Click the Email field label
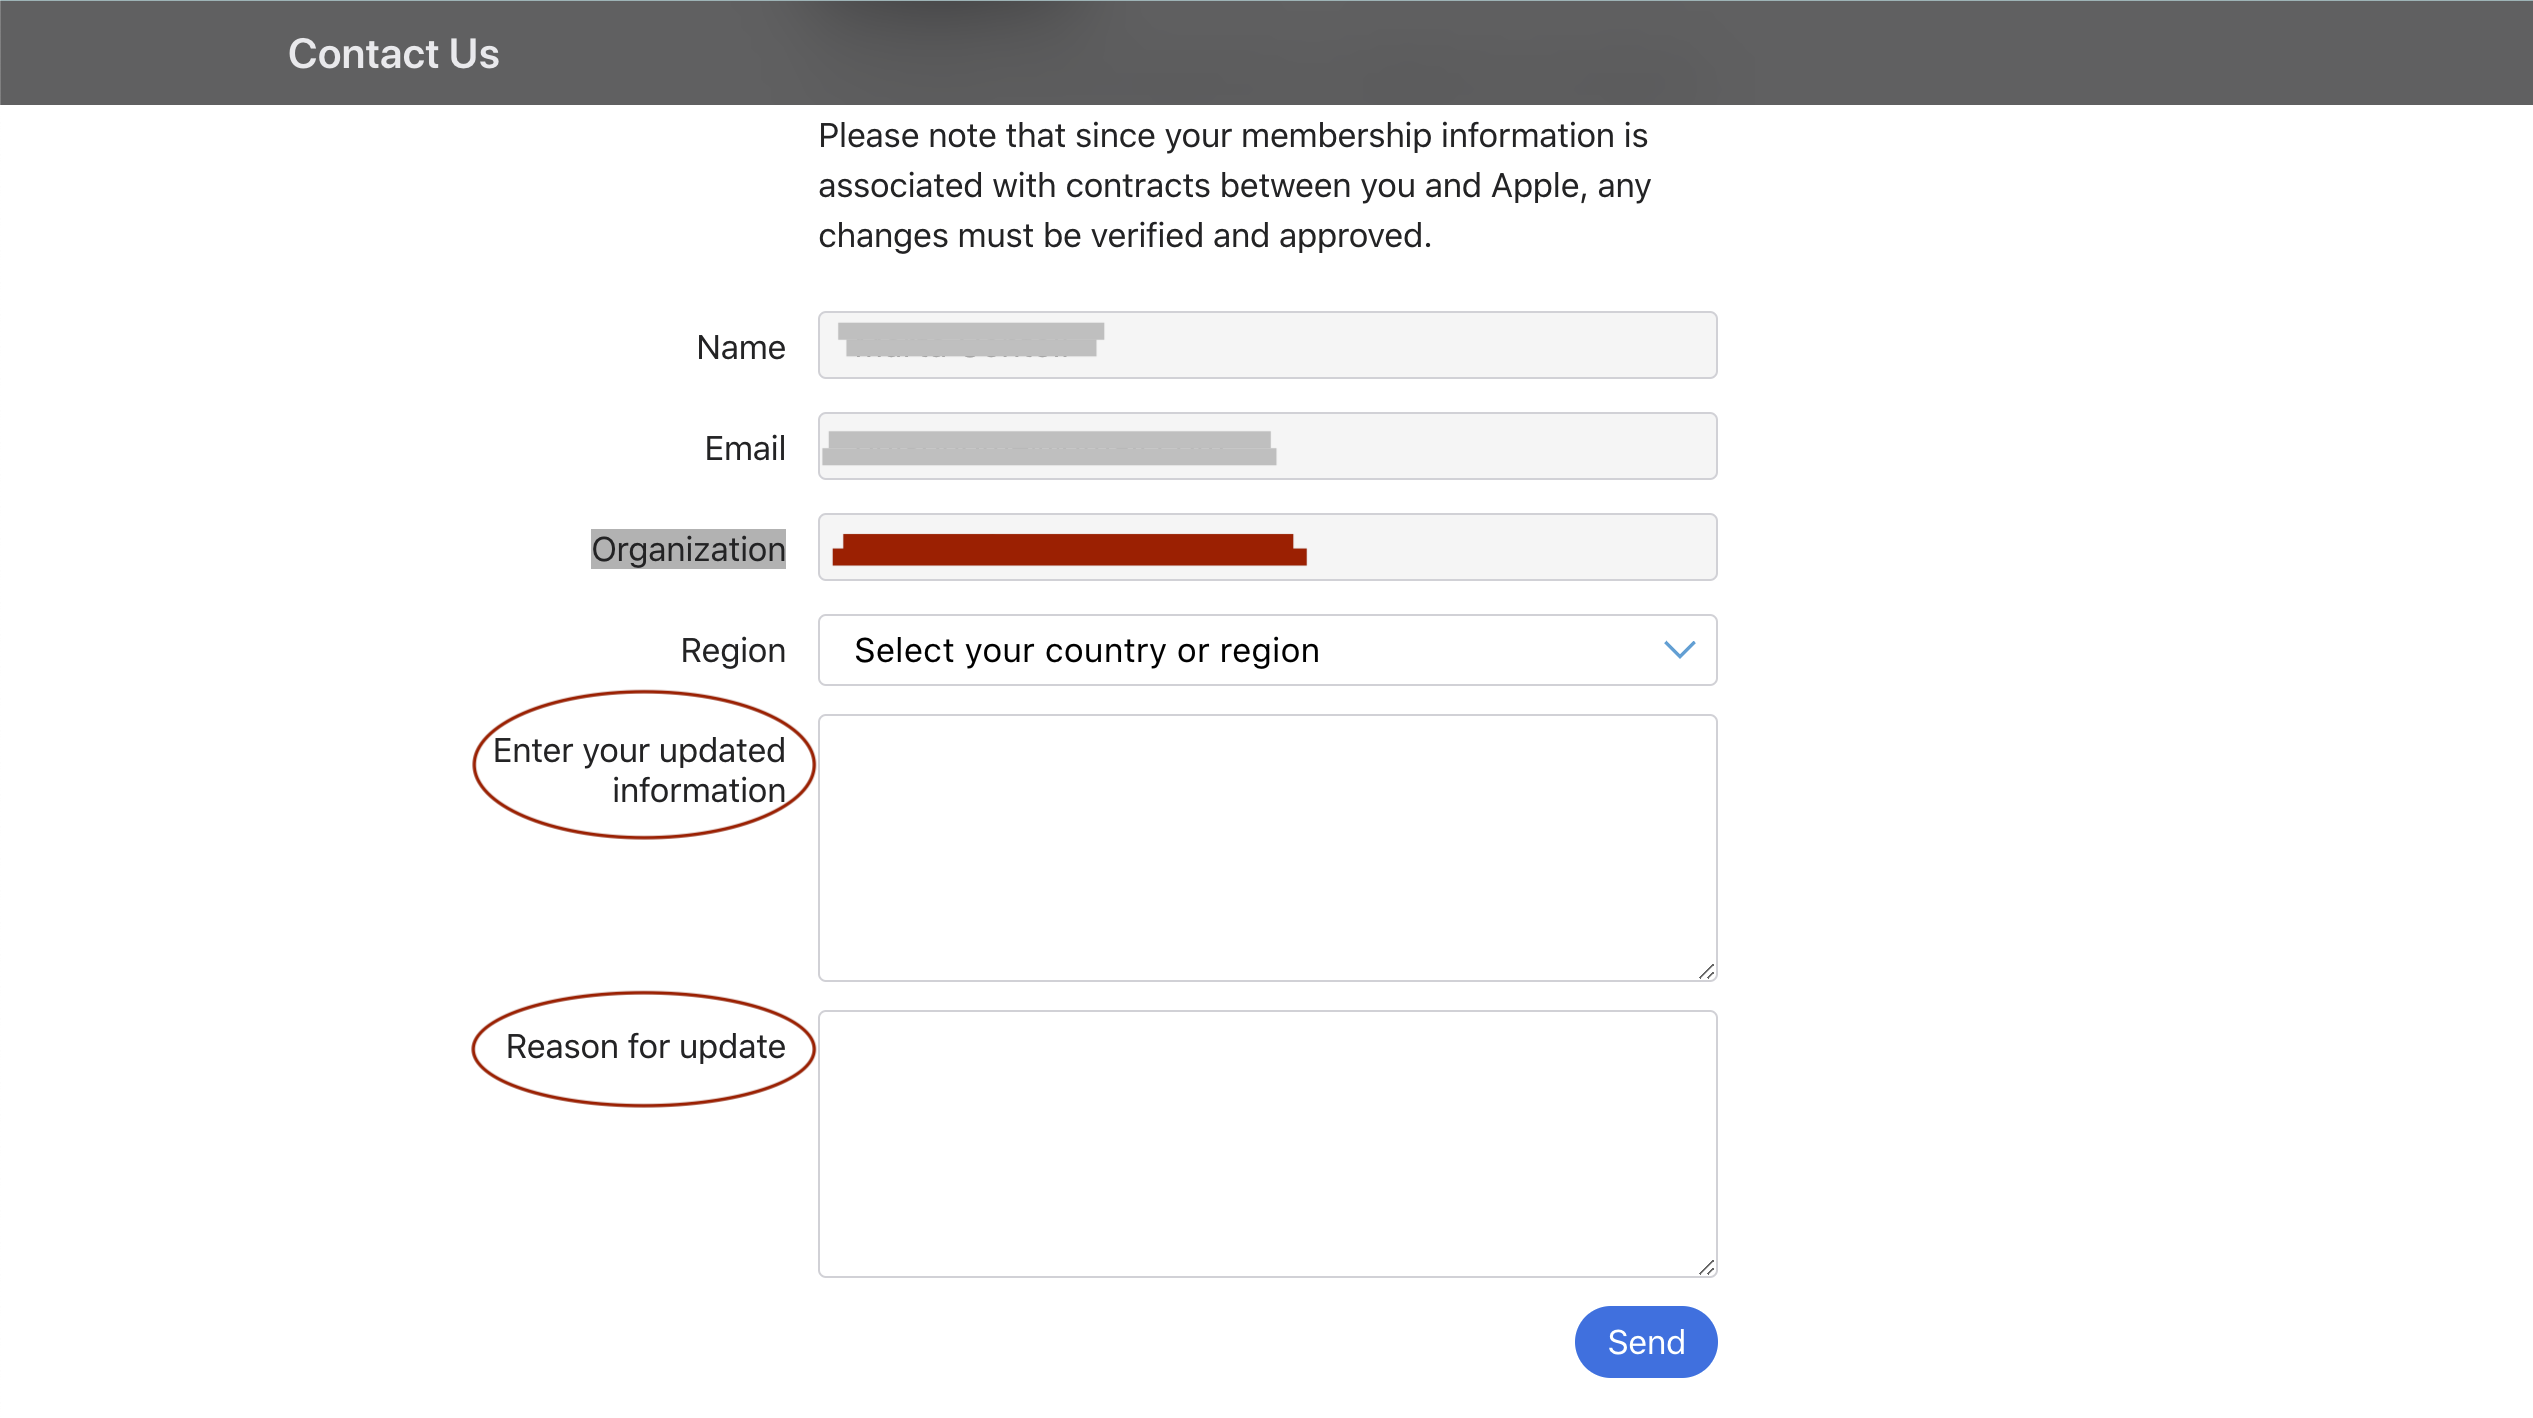The width and height of the screenshot is (2533, 1418). click(x=744, y=448)
